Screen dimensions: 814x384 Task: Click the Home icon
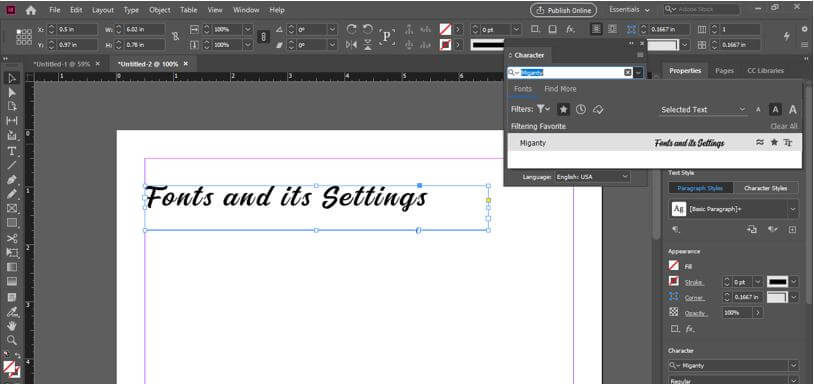tap(31, 10)
